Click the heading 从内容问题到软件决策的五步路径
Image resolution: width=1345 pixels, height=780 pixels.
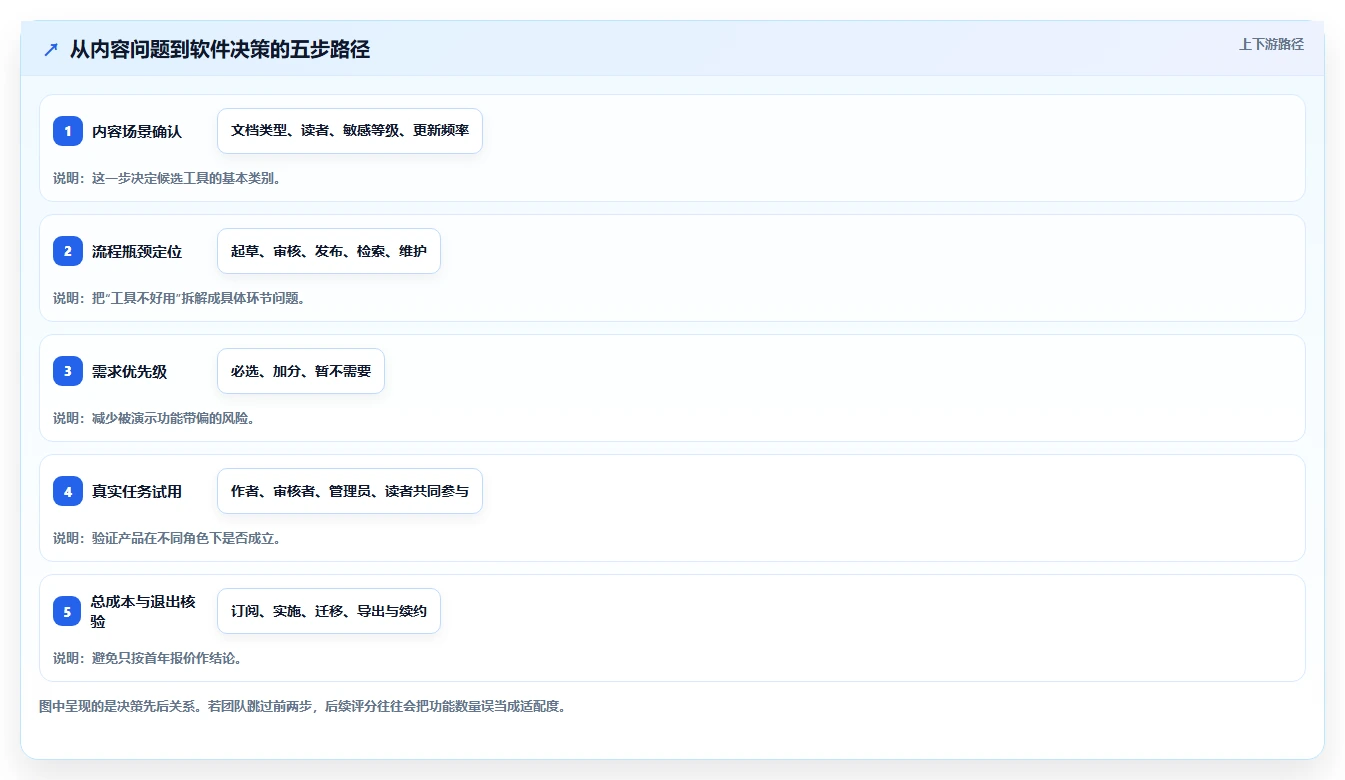(220, 49)
